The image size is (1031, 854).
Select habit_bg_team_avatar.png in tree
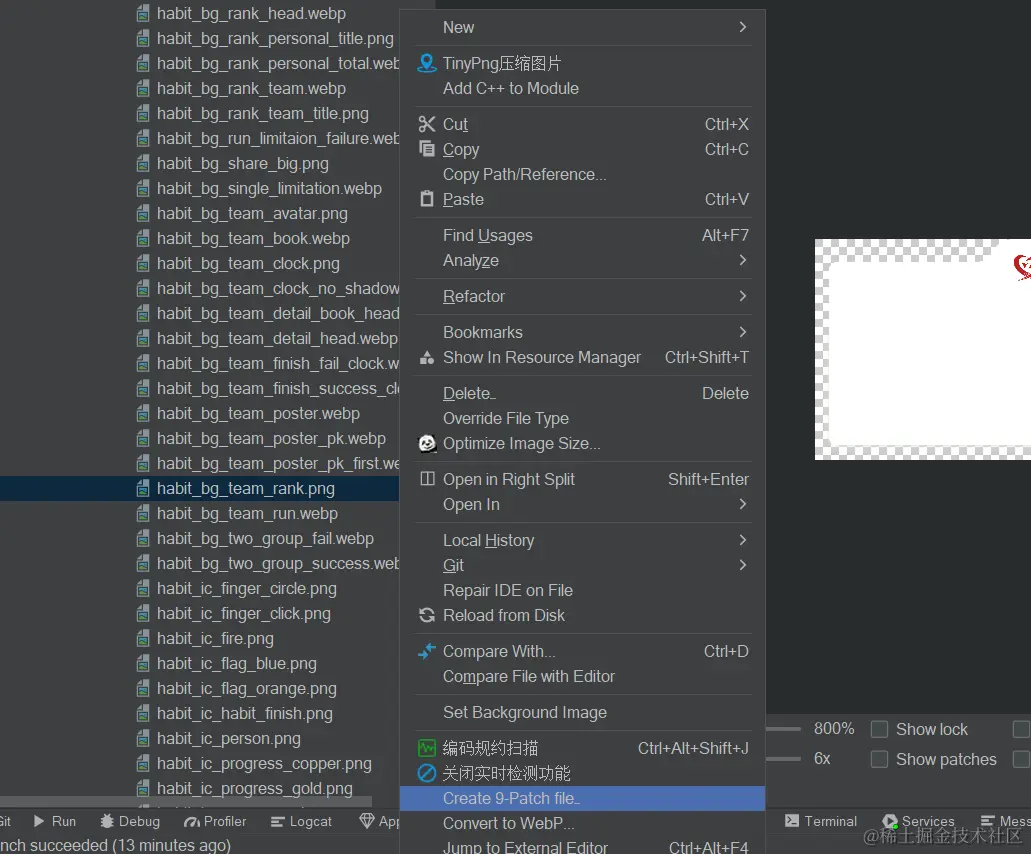(252, 214)
